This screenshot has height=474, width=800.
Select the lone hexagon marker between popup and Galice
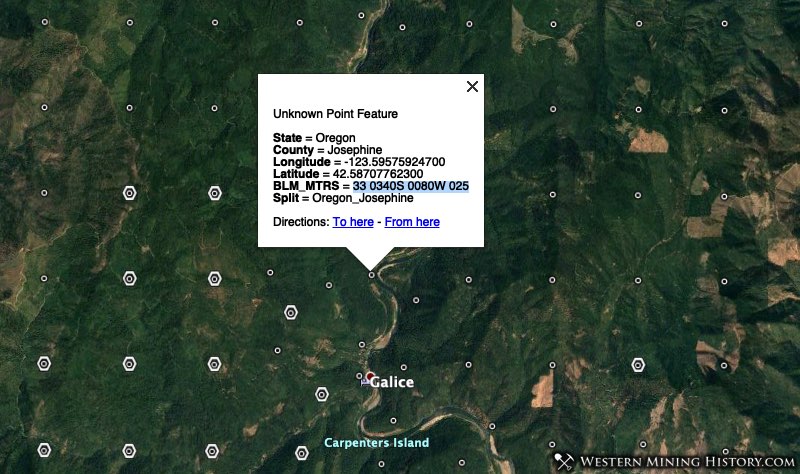(291, 312)
